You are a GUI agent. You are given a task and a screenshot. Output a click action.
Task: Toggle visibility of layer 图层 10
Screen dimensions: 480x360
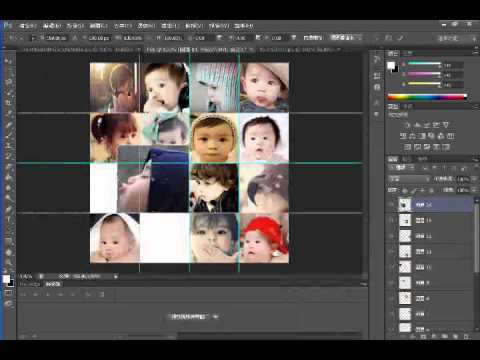click(392, 267)
